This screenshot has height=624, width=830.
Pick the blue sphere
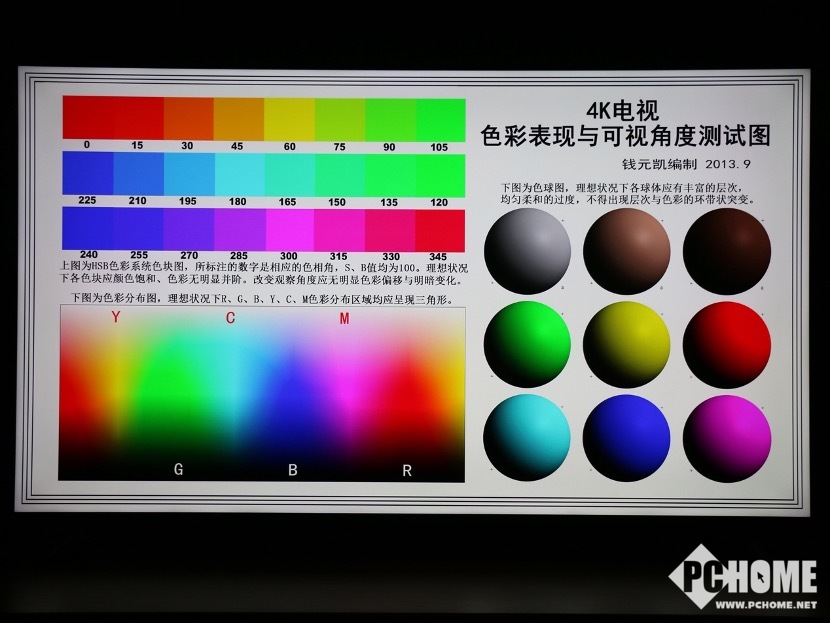627,438
